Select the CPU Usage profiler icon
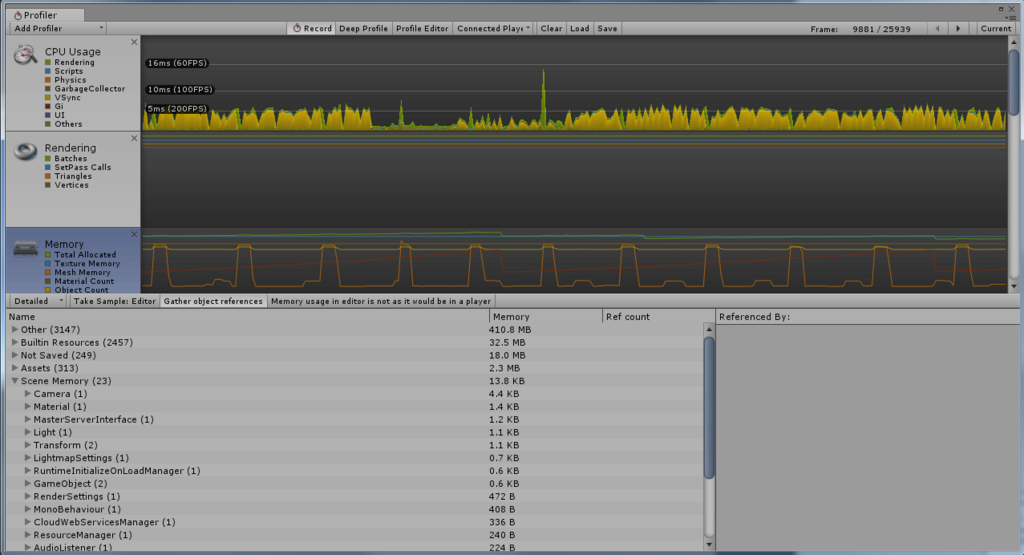1024x555 pixels. (x=25, y=55)
